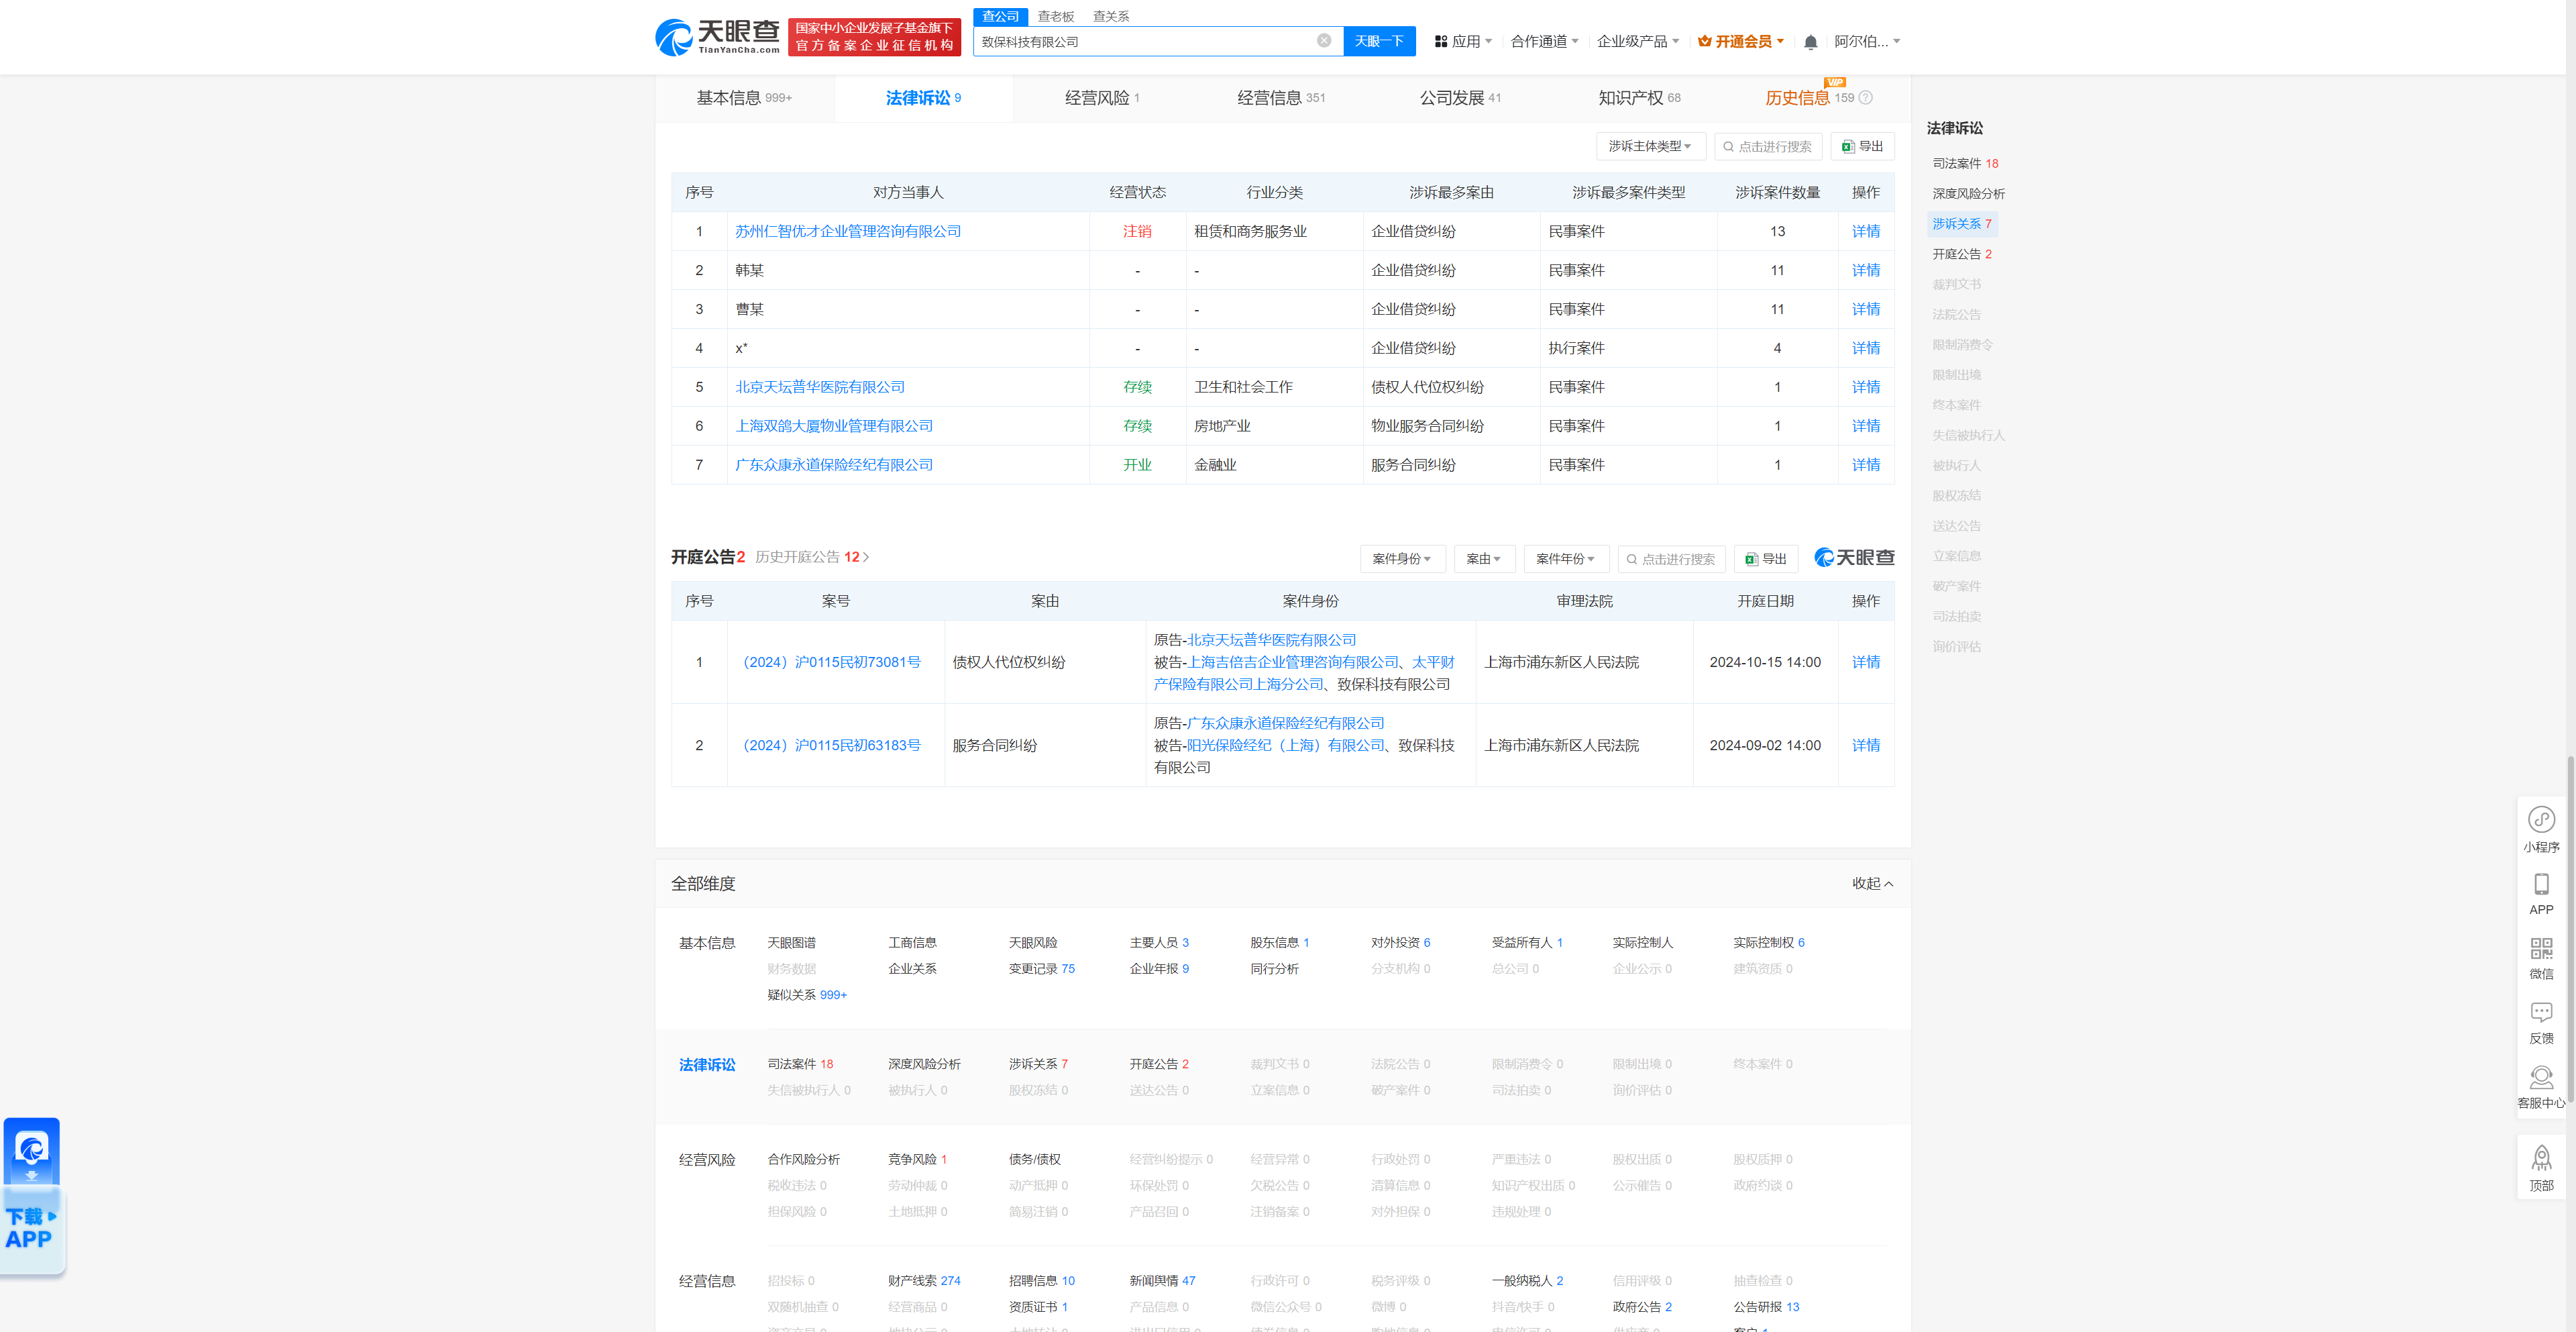Open 开通会员 dropdown
The width and height of the screenshot is (2576, 1332).
click(x=1741, y=42)
